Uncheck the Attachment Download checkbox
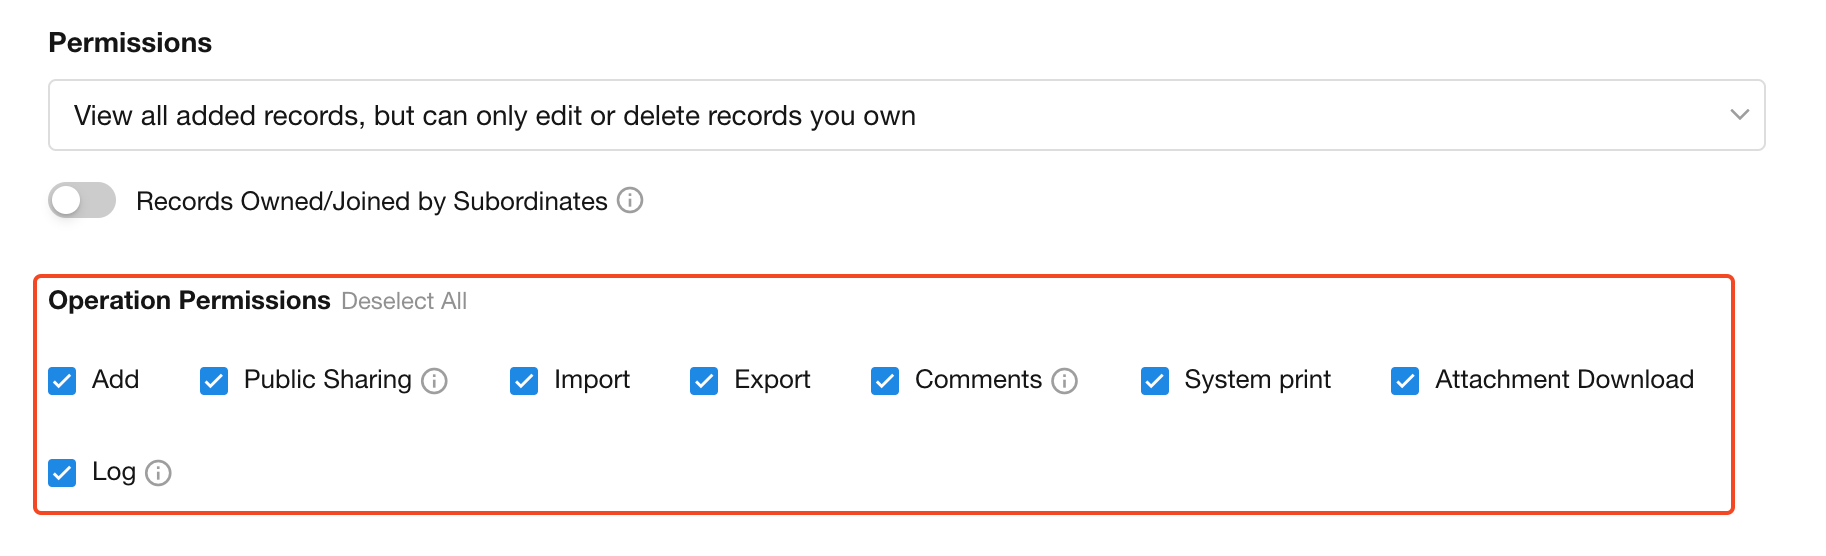This screenshot has height=556, width=1826. (x=1405, y=381)
